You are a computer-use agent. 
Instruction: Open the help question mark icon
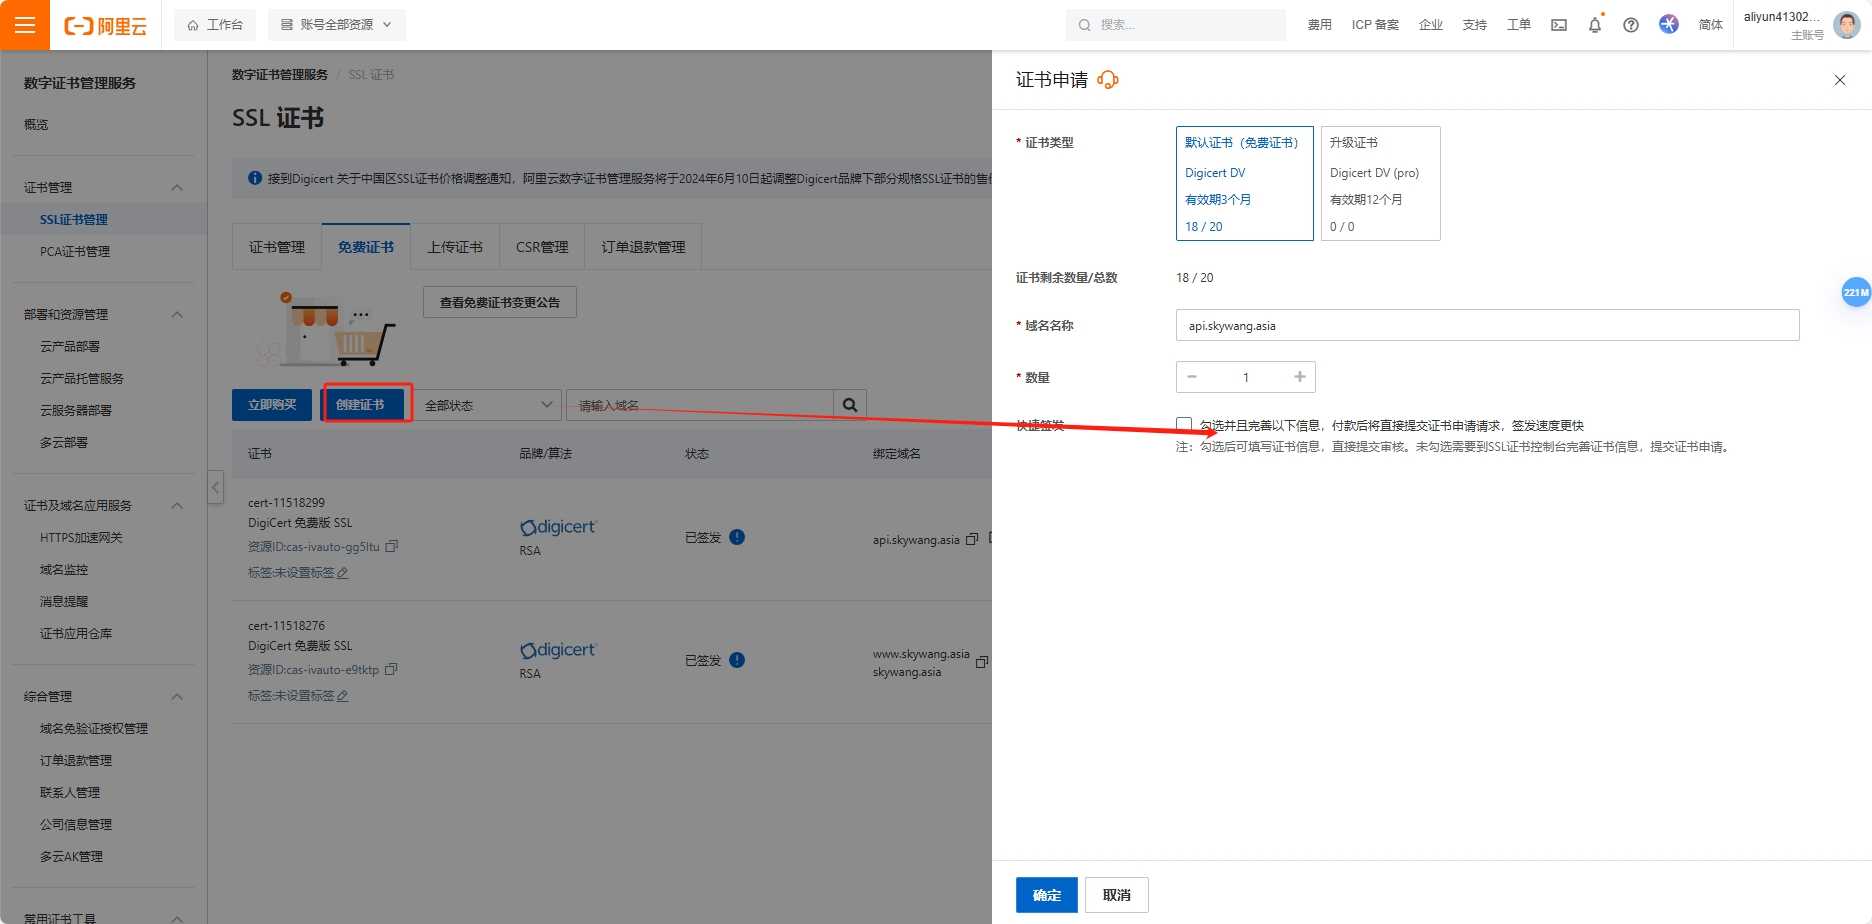1631,25
